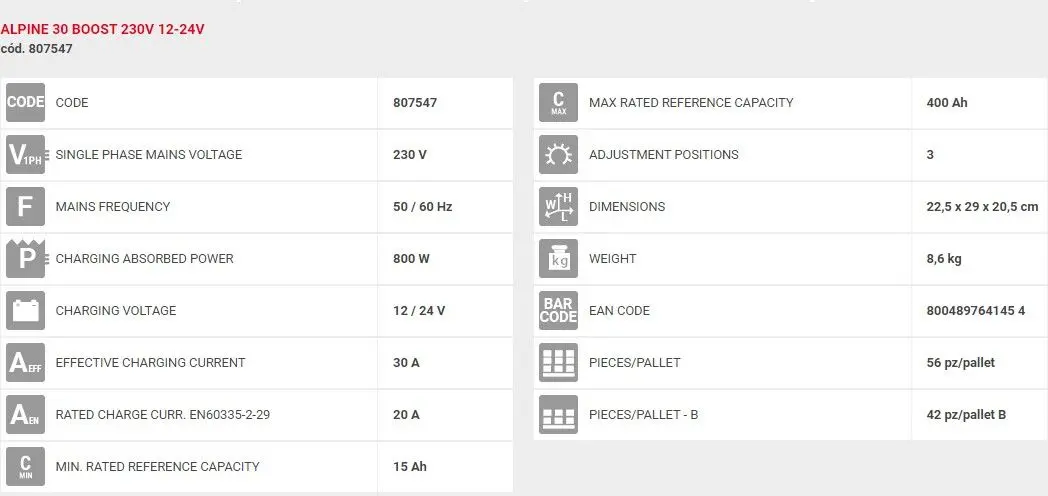This screenshot has height=496, width=1048.
Task: Click the EAN code number 800489764145 4
Action: [x=976, y=311]
